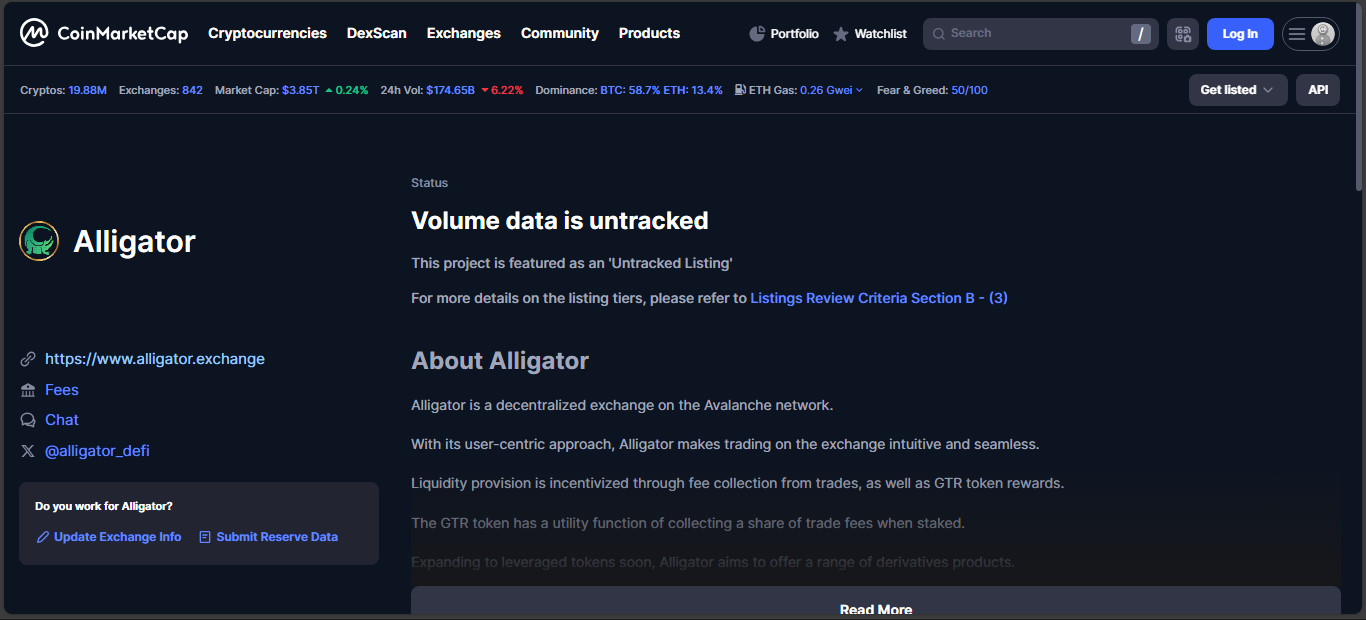Open the DexScan menu item
This screenshot has width=1366, height=620.
point(376,33)
